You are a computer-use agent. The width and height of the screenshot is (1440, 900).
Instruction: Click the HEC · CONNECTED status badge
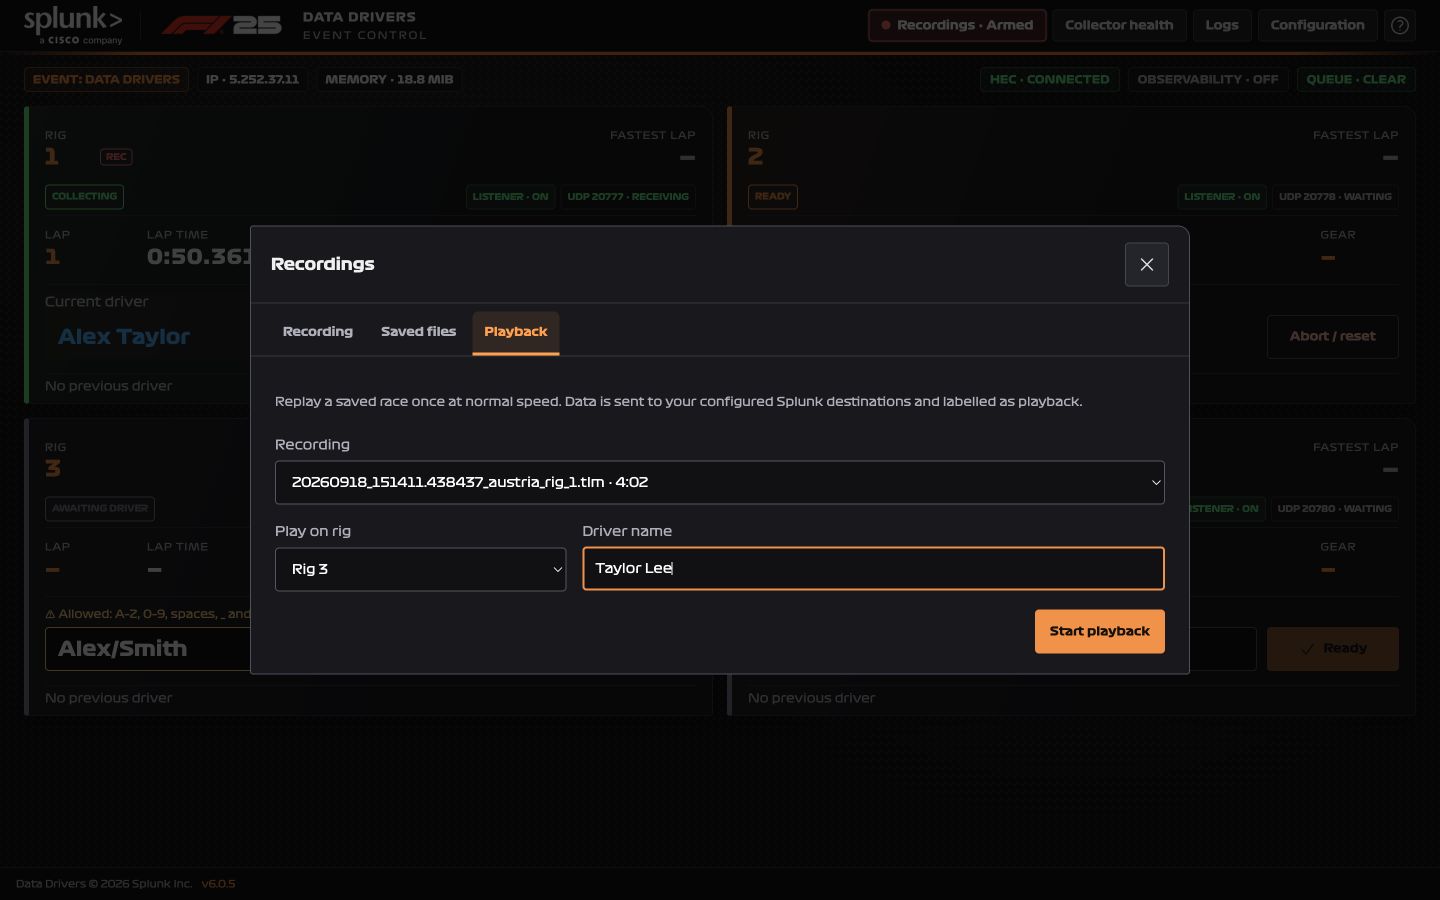1049,80
